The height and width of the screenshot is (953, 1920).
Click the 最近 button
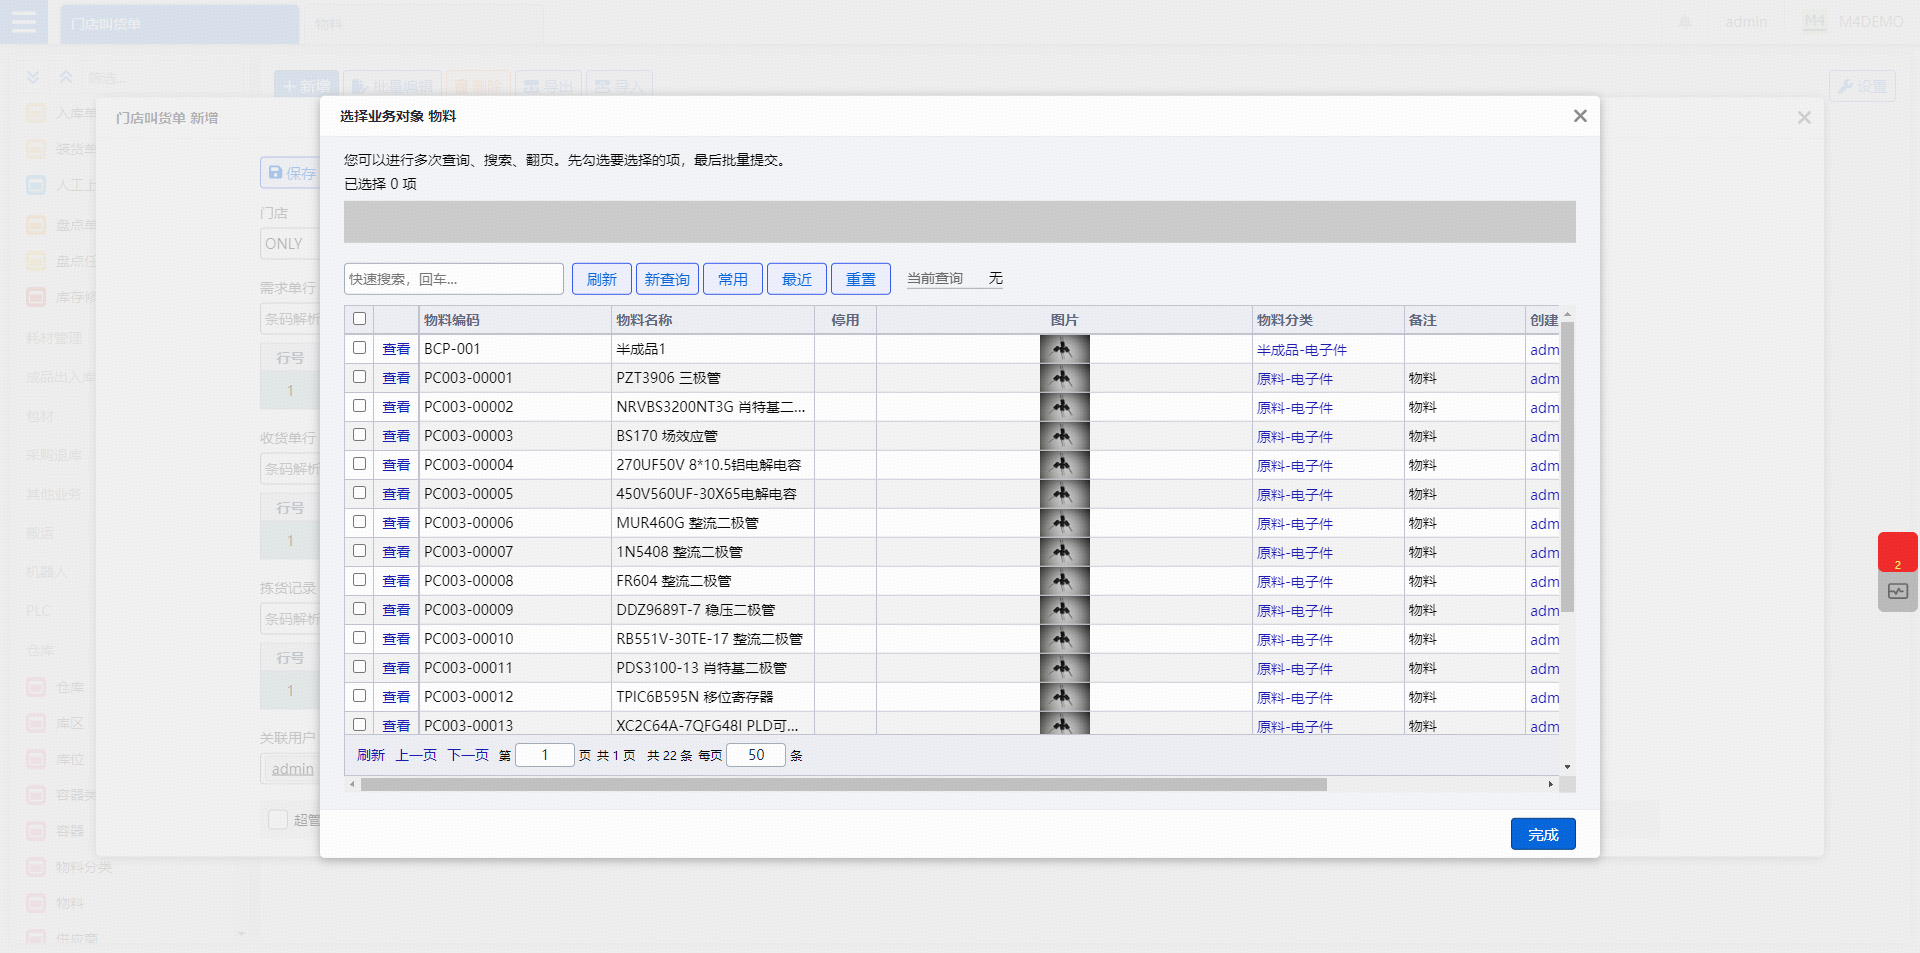click(797, 279)
